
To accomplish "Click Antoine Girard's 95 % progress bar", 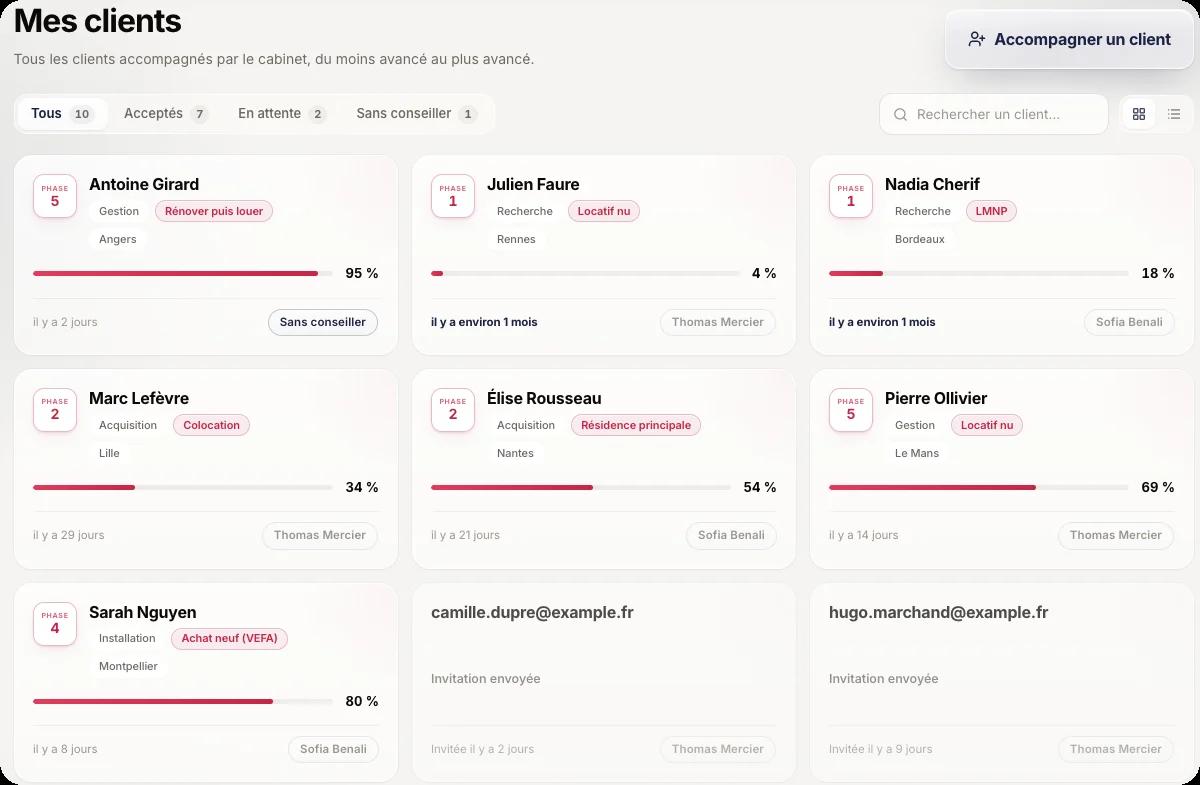I will (183, 273).
